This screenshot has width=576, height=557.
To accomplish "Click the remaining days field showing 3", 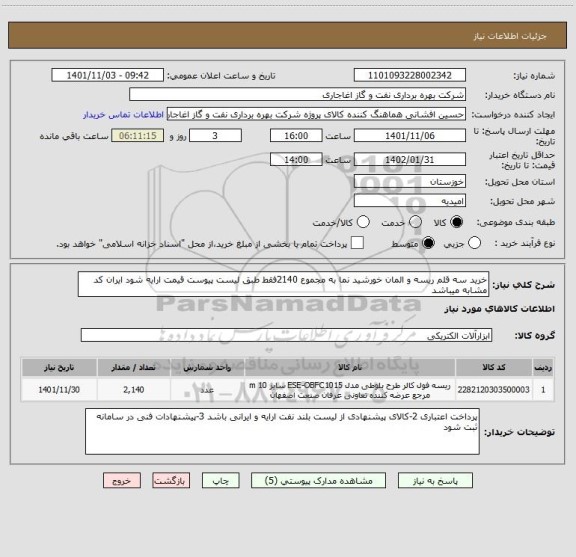I will (x=215, y=136).
